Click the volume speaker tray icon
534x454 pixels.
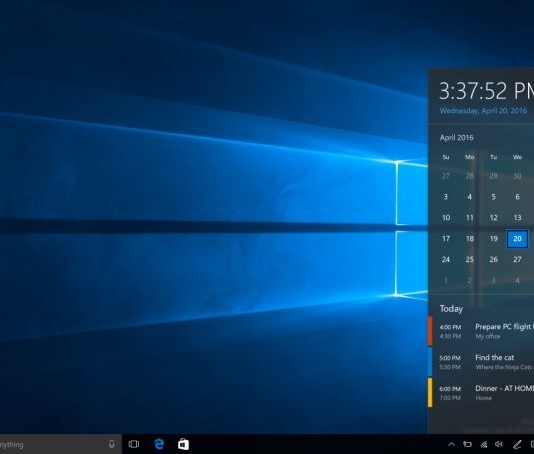[x=499, y=444]
